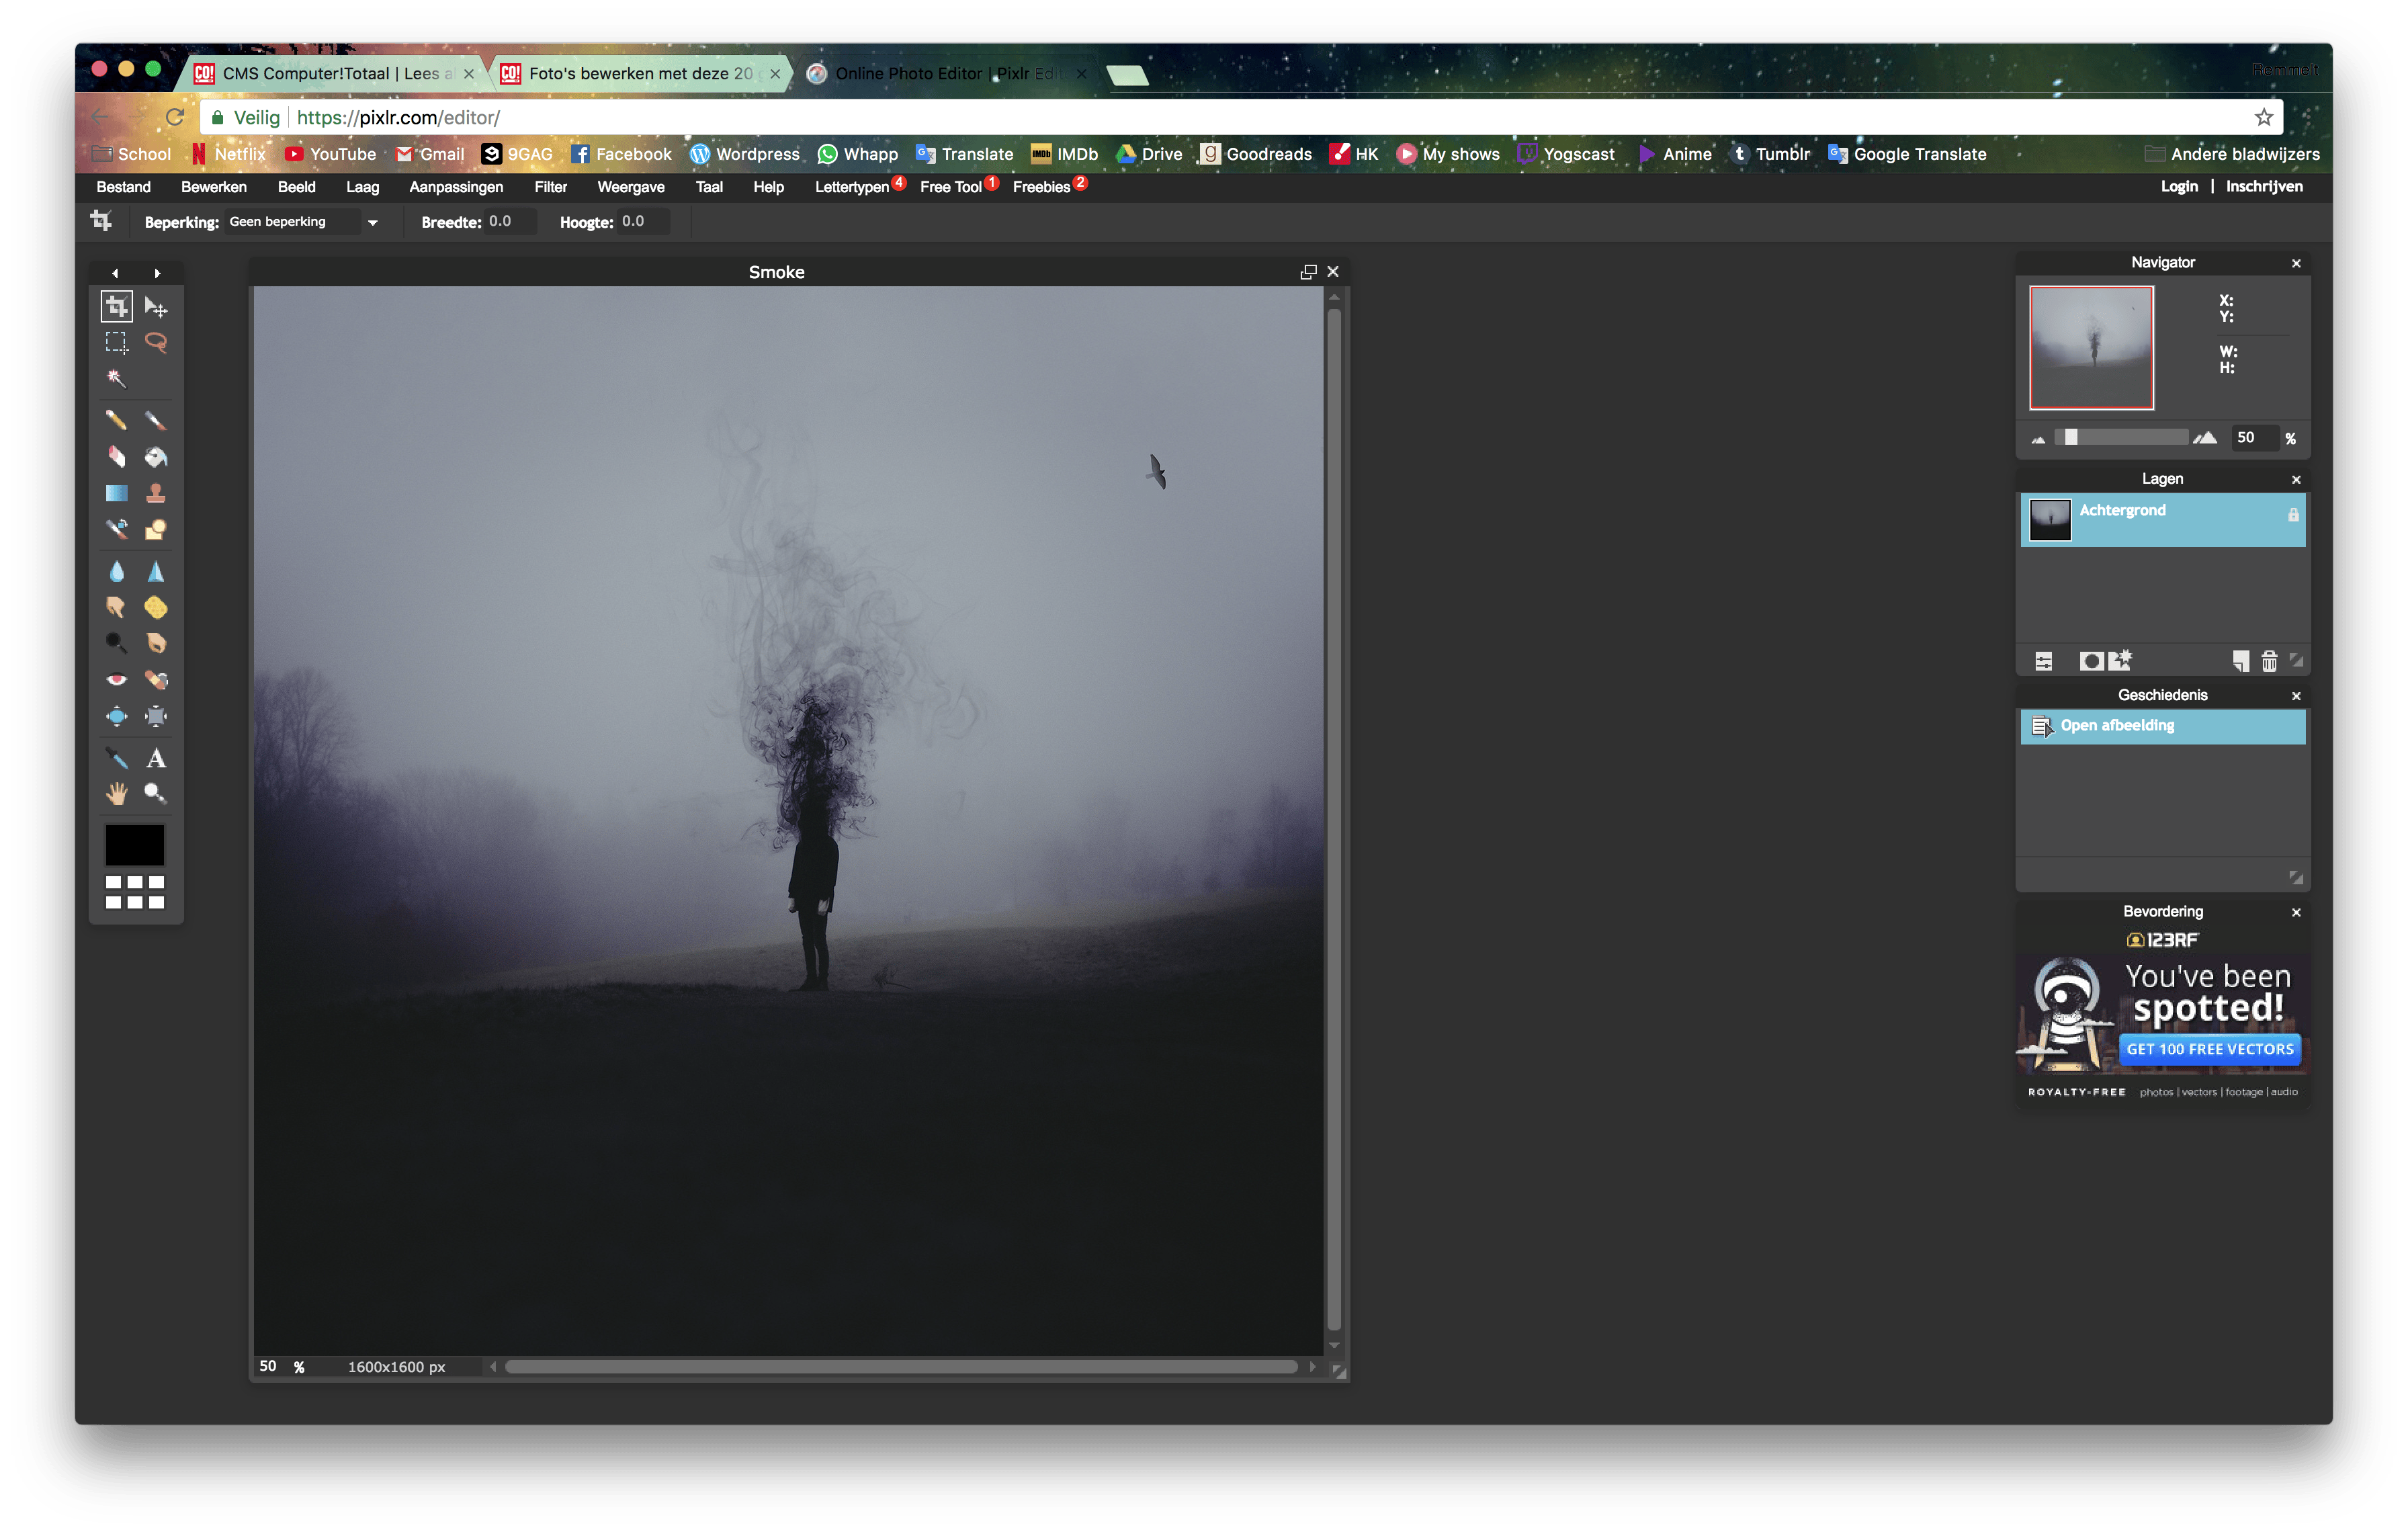Viewport: 2408px width, 1532px height.
Task: Select the Magic Wand tool
Action: [x=116, y=378]
